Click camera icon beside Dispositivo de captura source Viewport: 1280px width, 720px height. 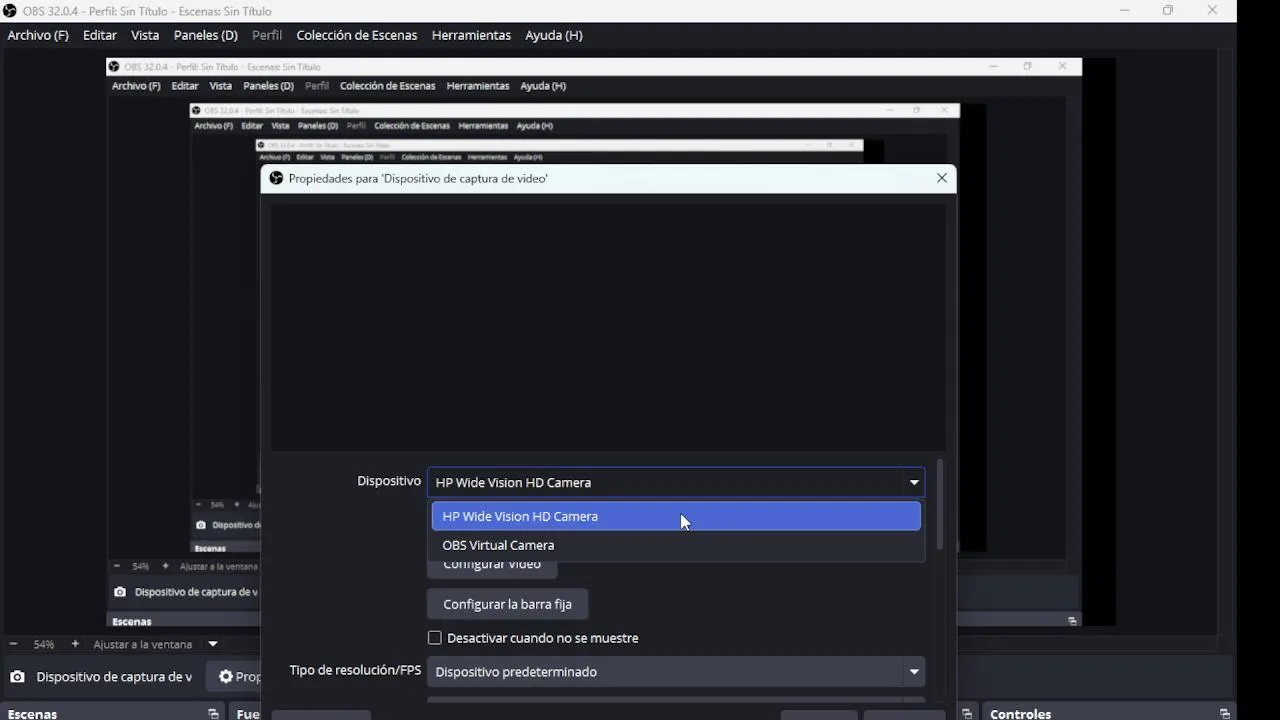pyautogui.click(x=17, y=677)
